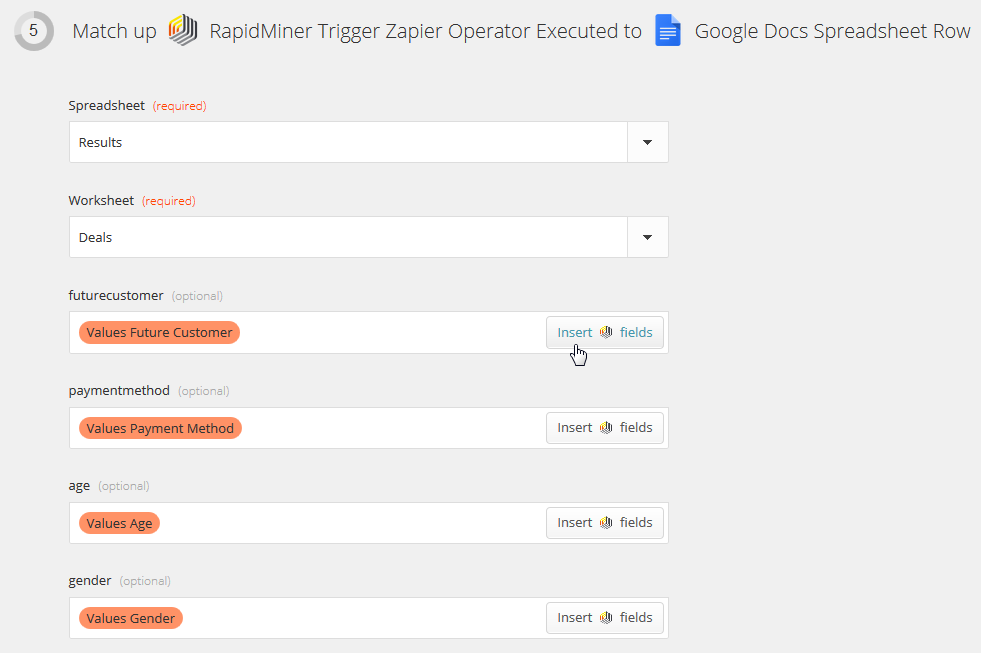Select the Values Payment Method pill
Image resolution: width=981 pixels, height=653 pixels.
[160, 427]
